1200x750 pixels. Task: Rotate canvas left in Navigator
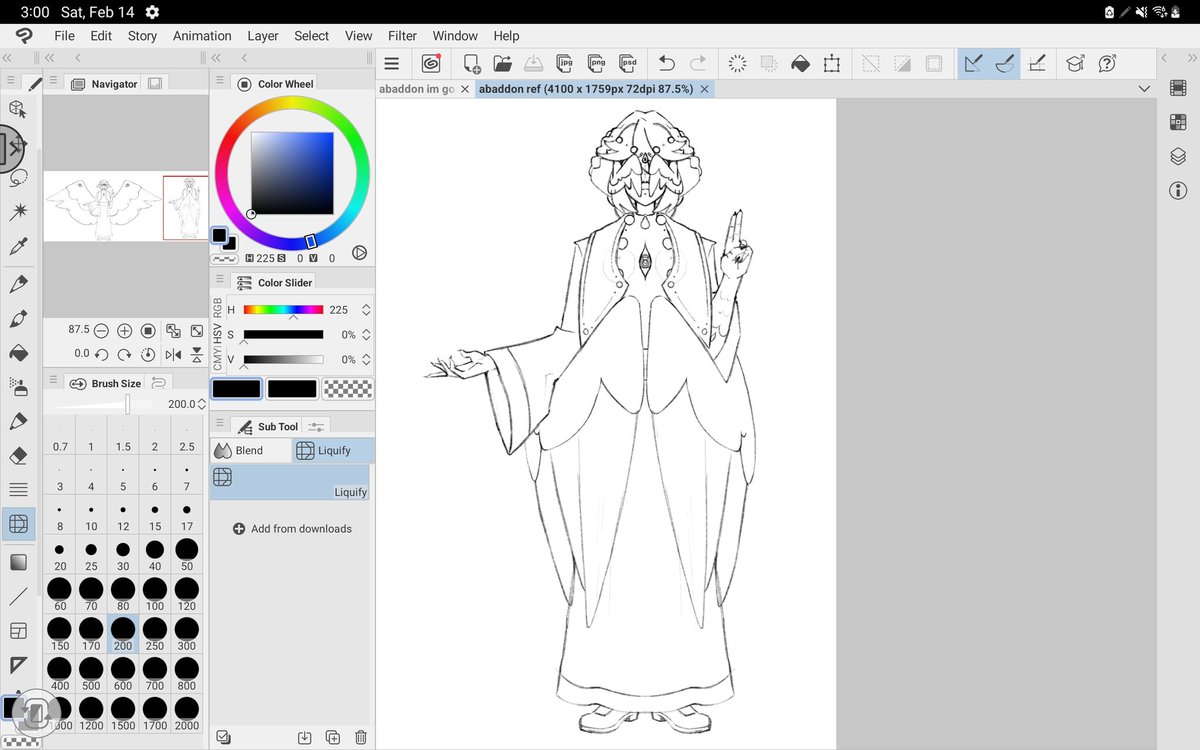click(102, 354)
